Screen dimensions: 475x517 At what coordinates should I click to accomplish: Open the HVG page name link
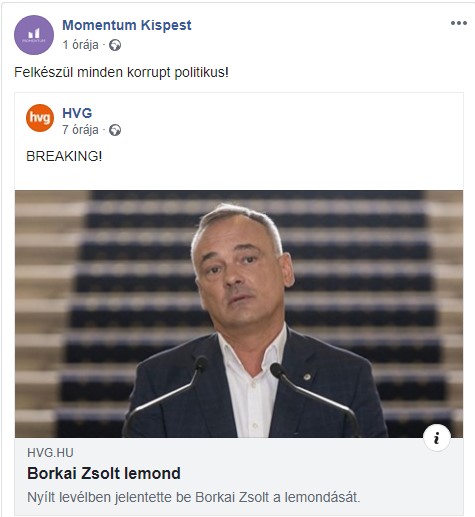[77, 113]
